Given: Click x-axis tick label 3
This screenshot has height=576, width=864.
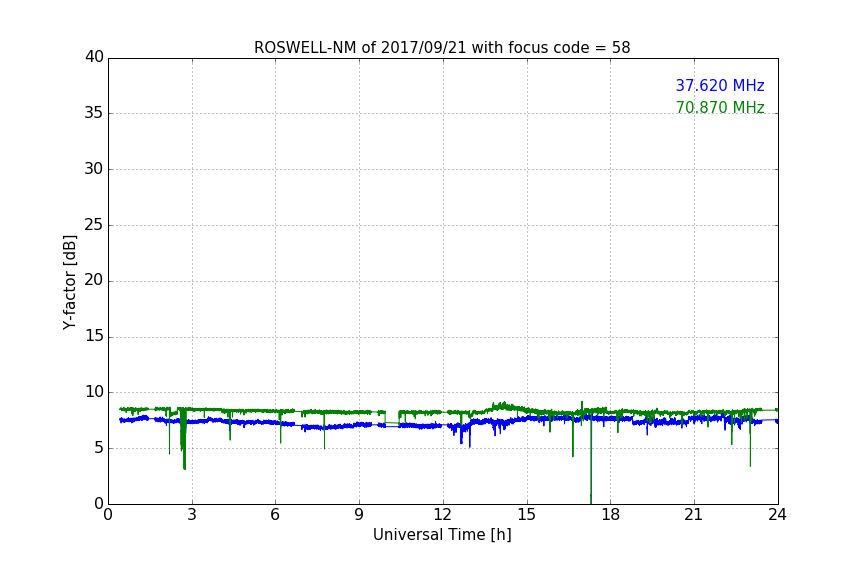Looking at the screenshot, I should tap(192, 515).
